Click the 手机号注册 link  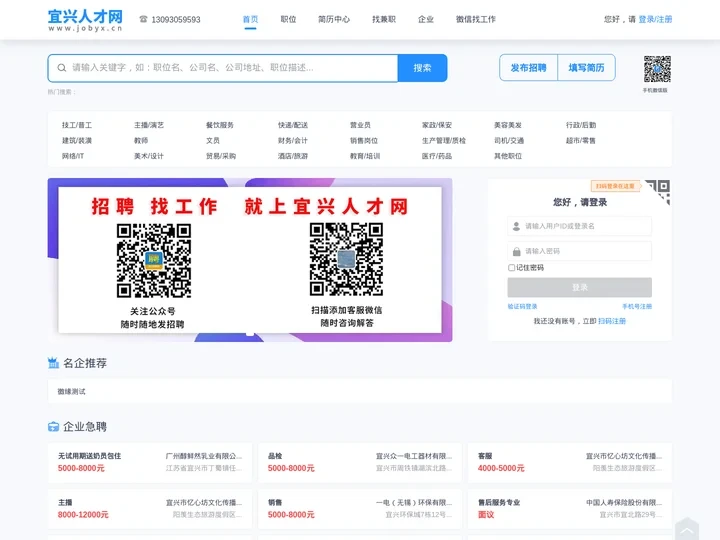click(x=637, y=306)
